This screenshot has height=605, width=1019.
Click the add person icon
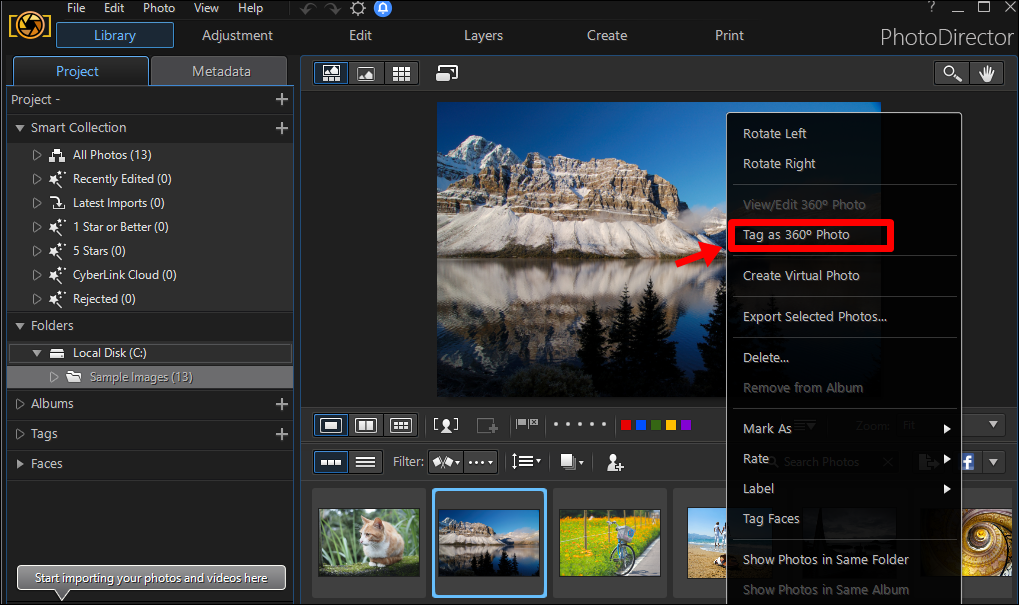[615, 462]
